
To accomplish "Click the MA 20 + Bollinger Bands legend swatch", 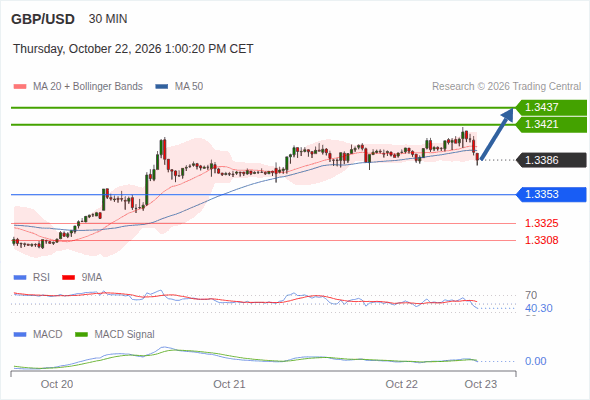I will 20,87.
